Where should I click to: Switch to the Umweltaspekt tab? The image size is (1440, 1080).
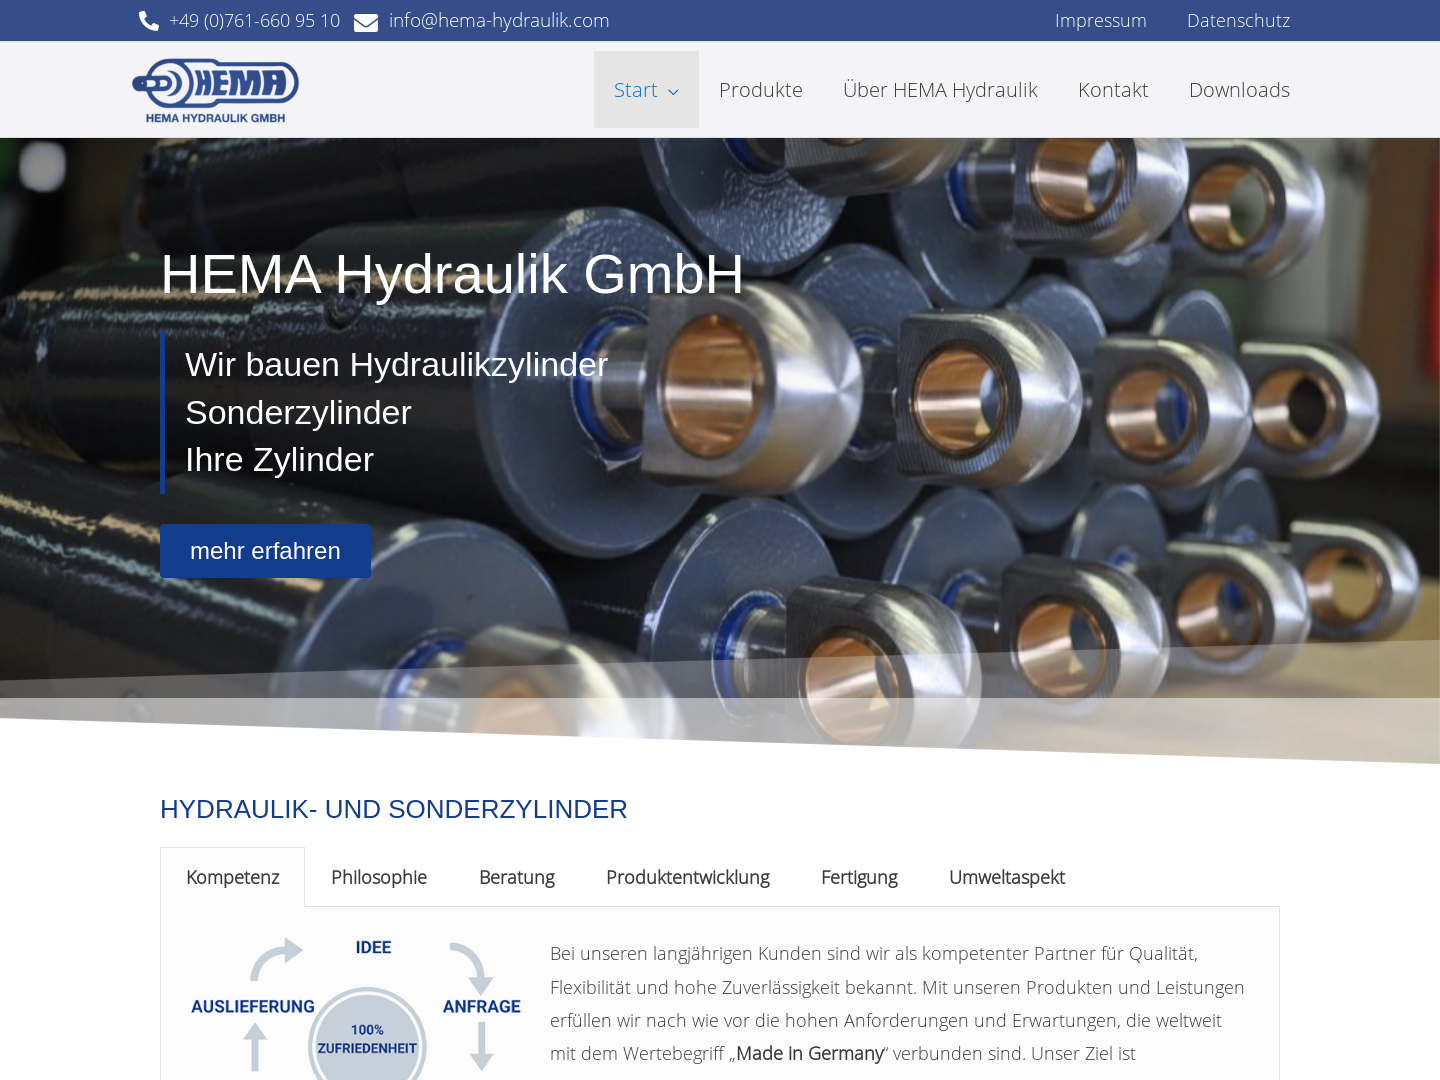point(1006,877)
